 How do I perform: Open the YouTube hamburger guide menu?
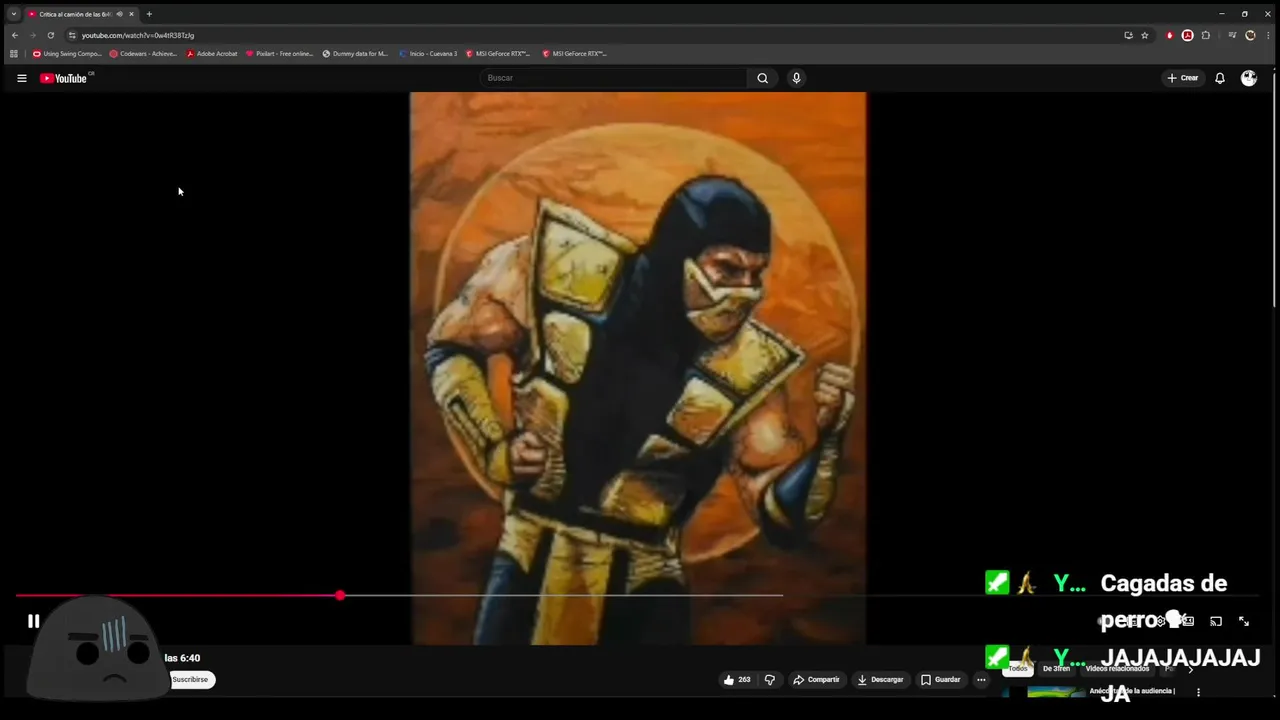22,78
